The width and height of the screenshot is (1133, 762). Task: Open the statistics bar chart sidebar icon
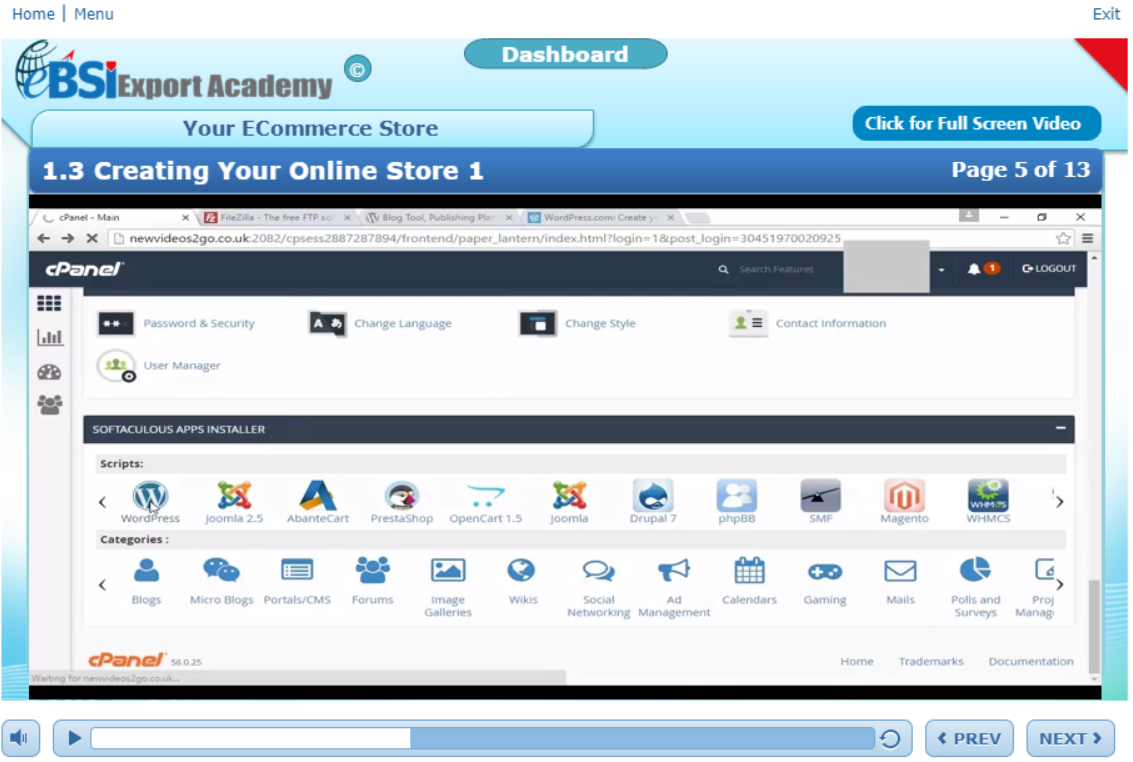pyautogui.click(x=49, y=337)
